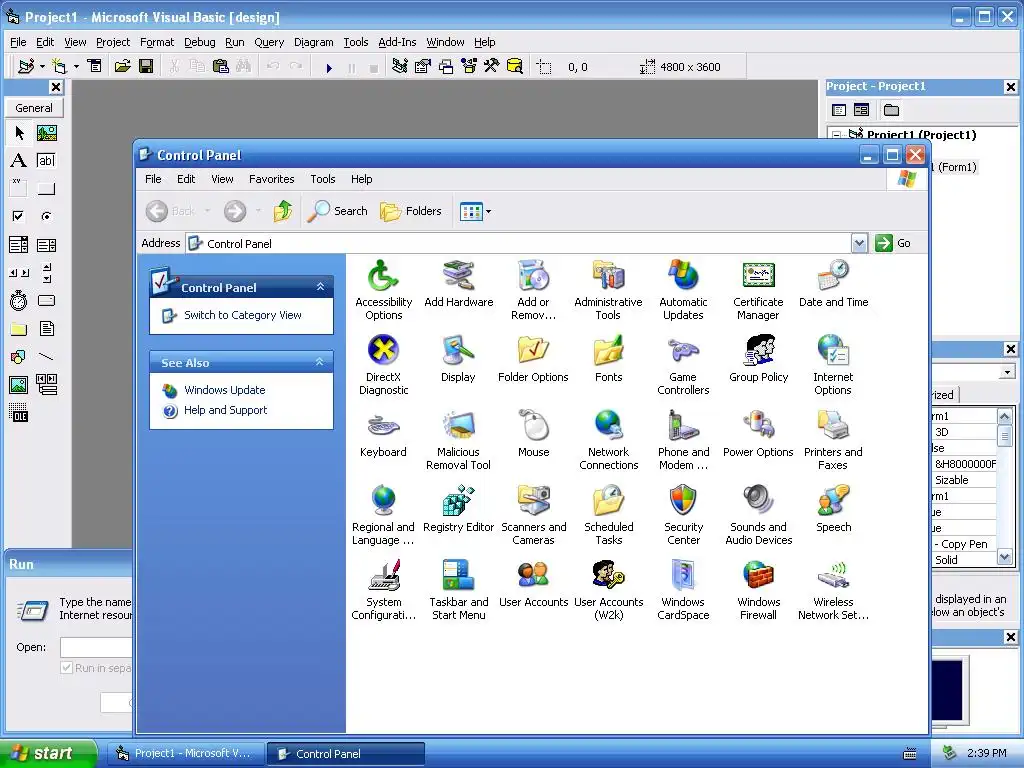1024x768 pixels.
Task: Open Security Center icon
Action: 683,515
